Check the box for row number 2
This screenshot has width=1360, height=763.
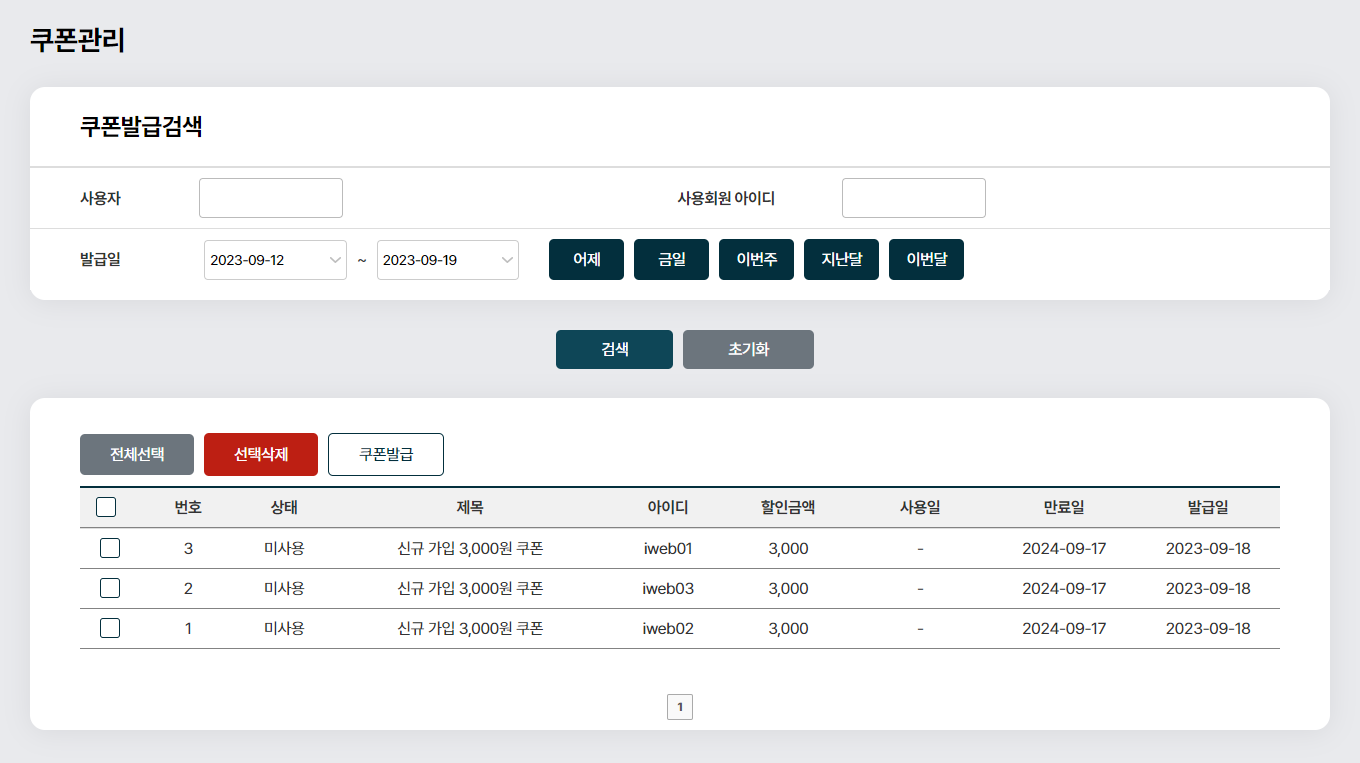point(110,588)
